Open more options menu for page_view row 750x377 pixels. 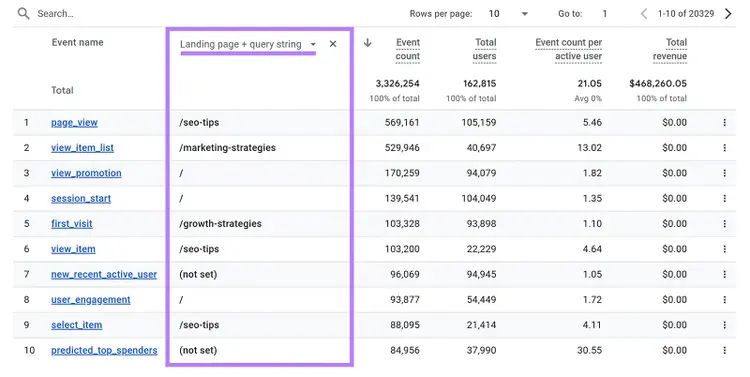pyautogui.click(x=725, y=122)
